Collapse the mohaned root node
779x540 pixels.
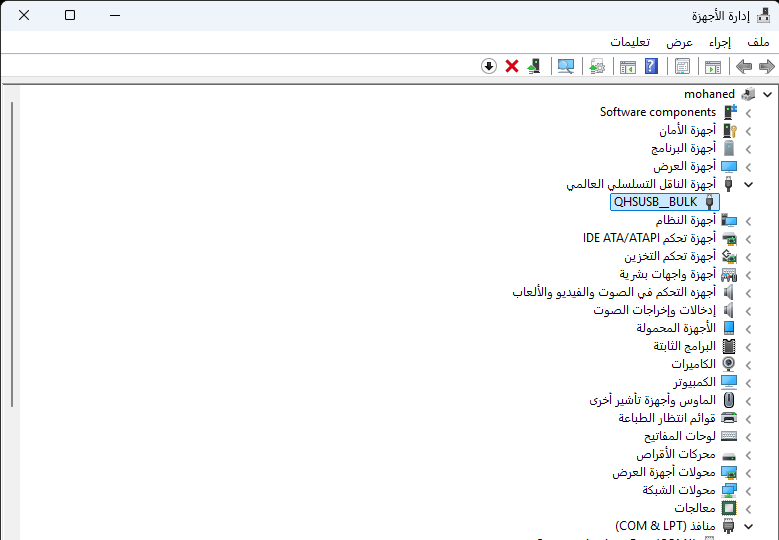pyautogui.click(x=768, y=94)
